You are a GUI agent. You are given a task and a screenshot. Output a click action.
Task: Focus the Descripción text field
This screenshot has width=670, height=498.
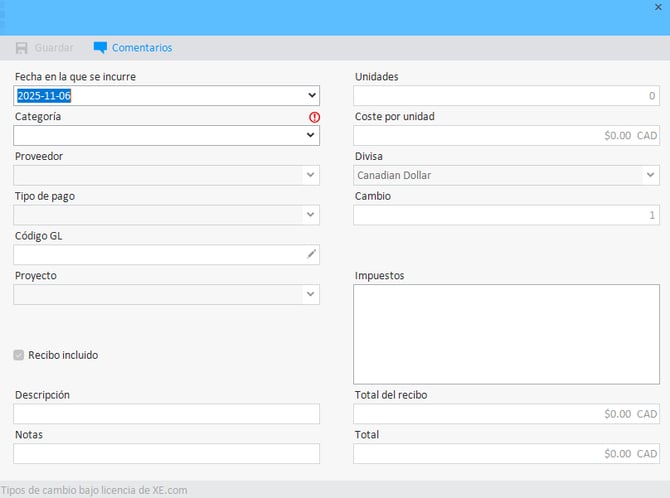(x=166, y=414)
